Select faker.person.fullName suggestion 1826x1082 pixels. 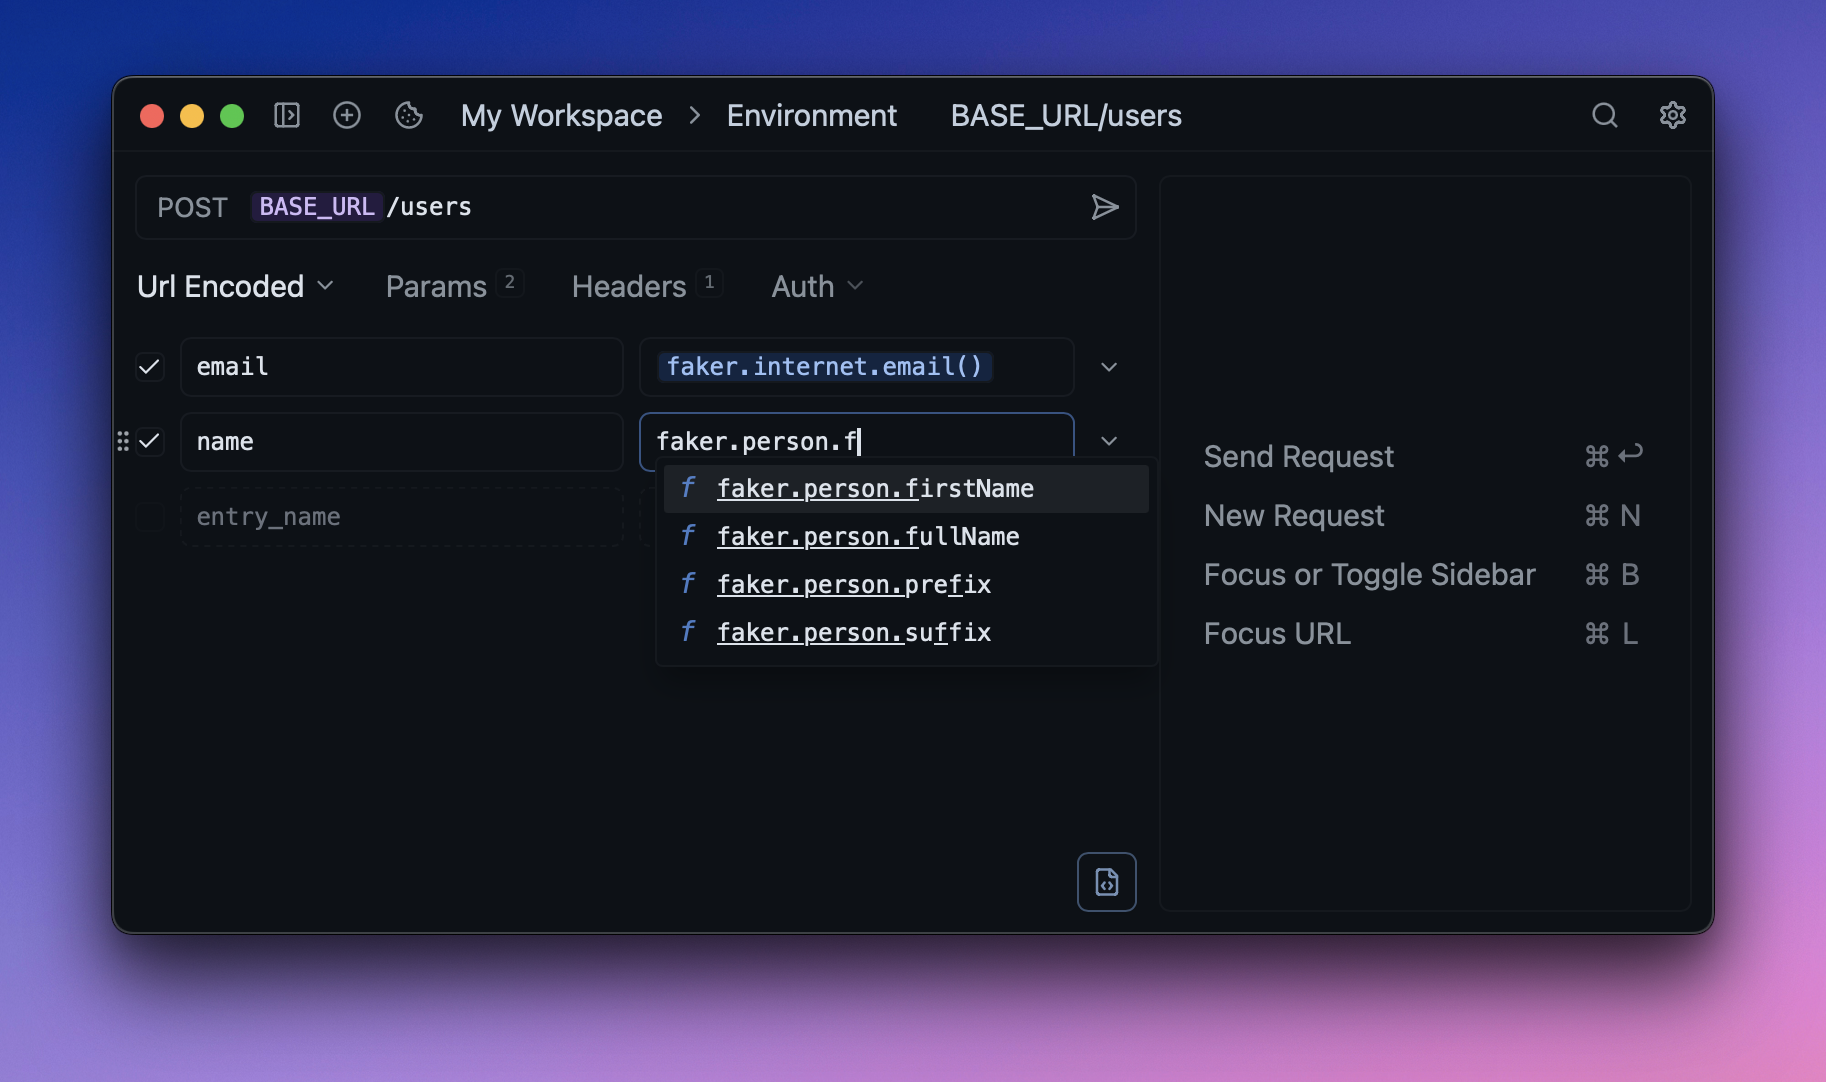click(x=867, y=537)
